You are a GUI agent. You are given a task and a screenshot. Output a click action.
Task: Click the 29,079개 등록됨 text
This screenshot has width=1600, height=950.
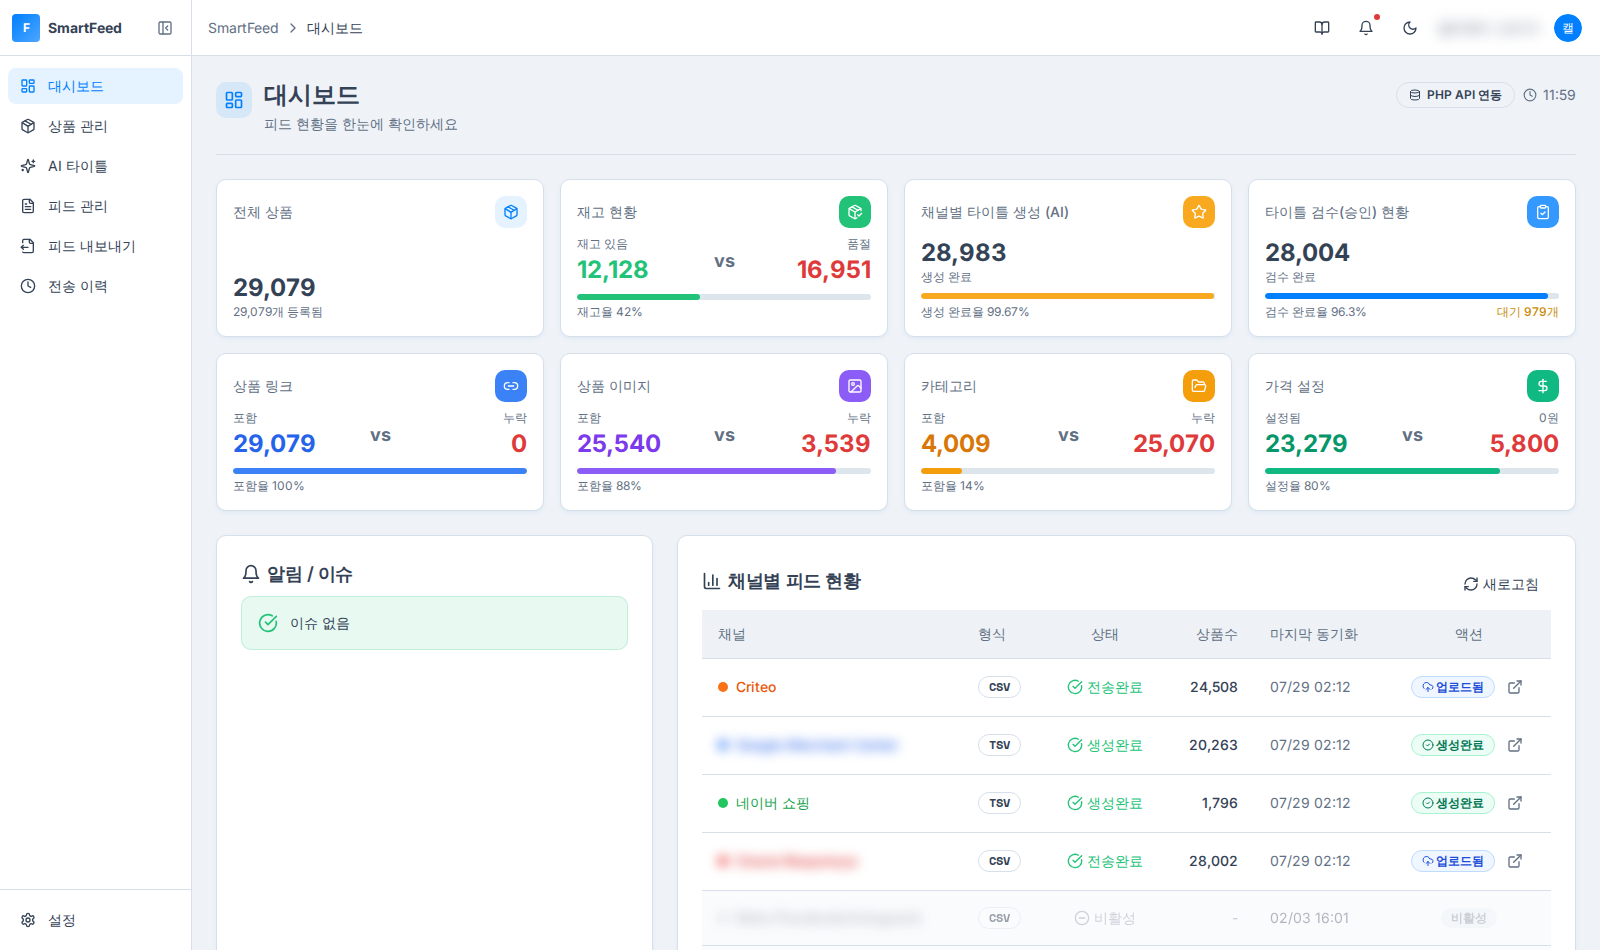coord(278,312)
